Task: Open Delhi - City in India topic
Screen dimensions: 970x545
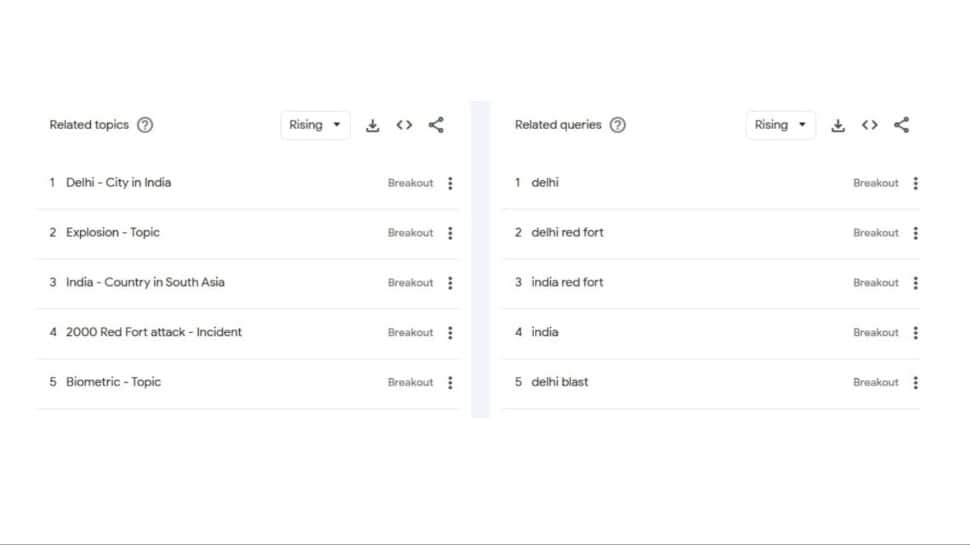Action: pyautogui.click(x=118, y=183)
